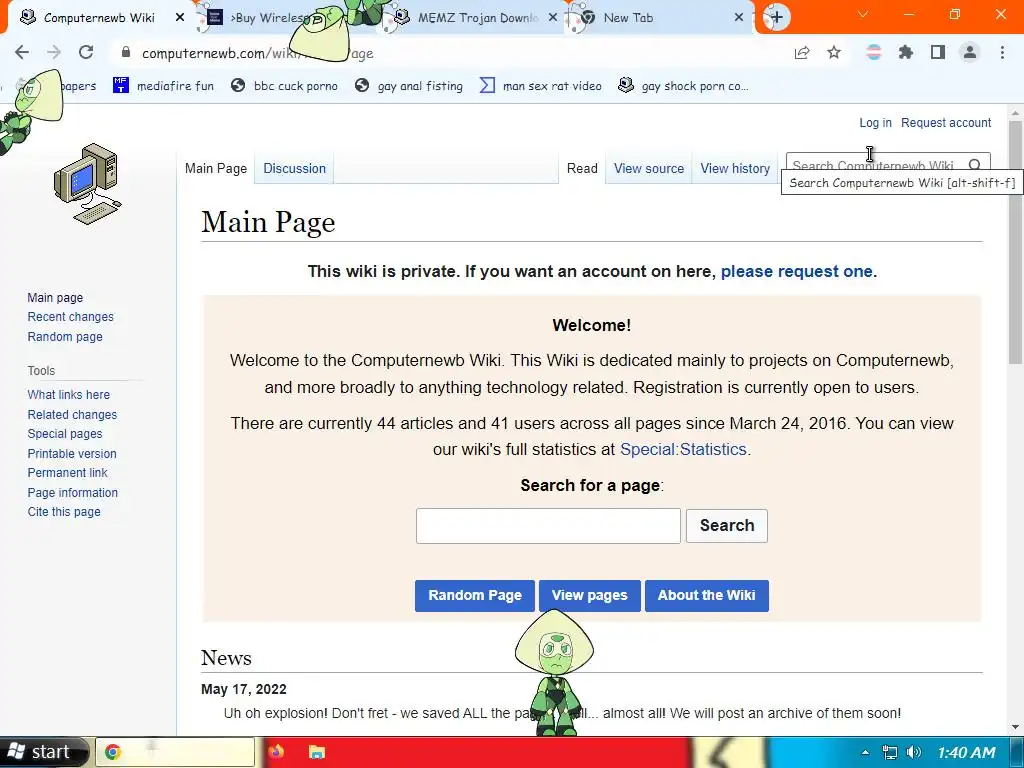Close the MEMZ Trojan Download tab
Screen dimensions: 1024x768
coord(552,18)
